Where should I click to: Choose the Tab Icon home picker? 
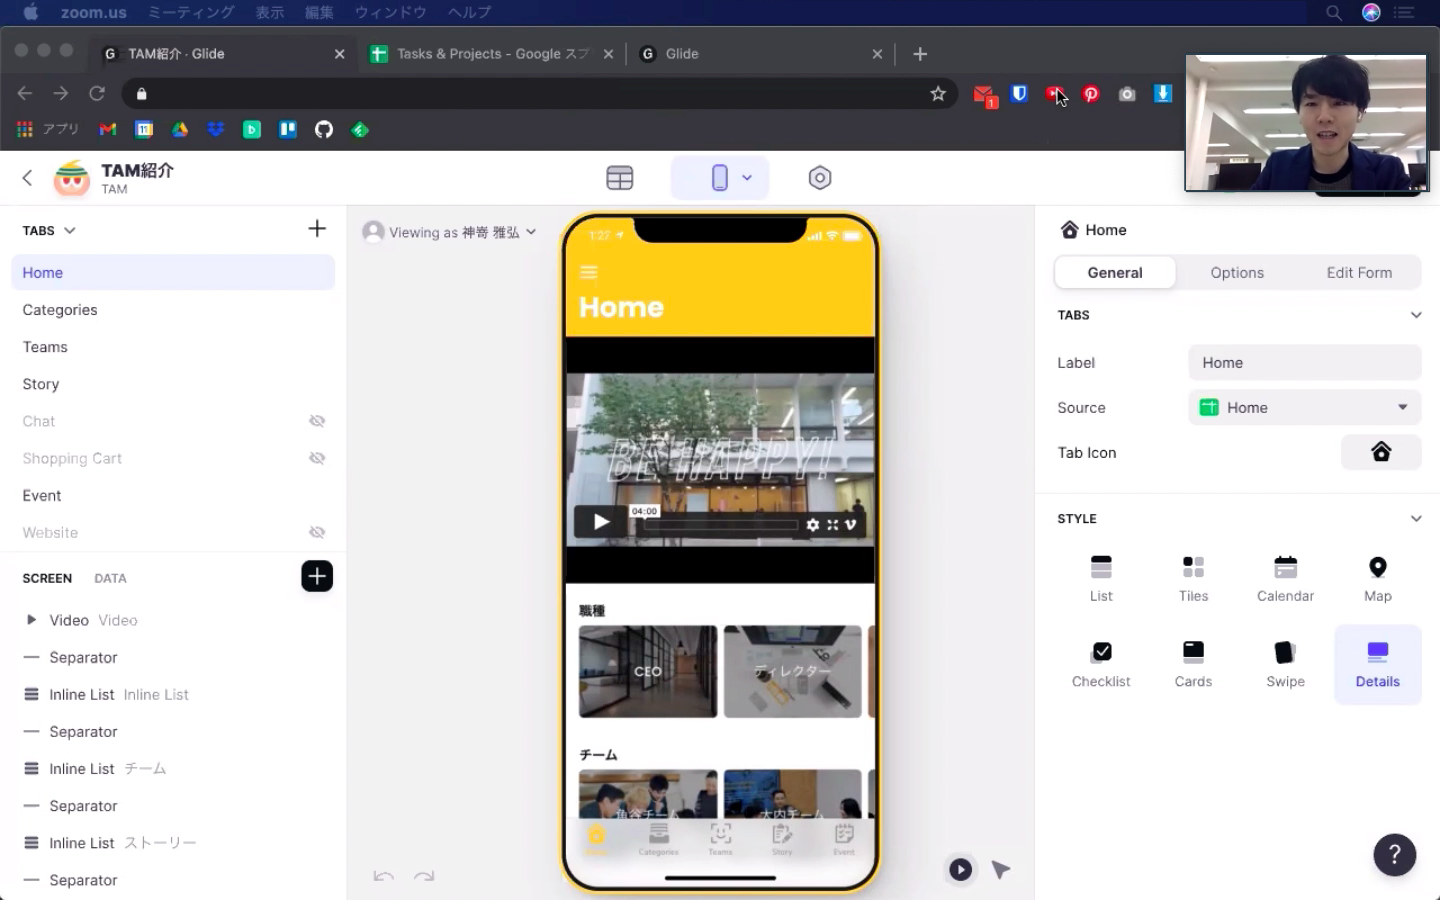(1381, 452)
